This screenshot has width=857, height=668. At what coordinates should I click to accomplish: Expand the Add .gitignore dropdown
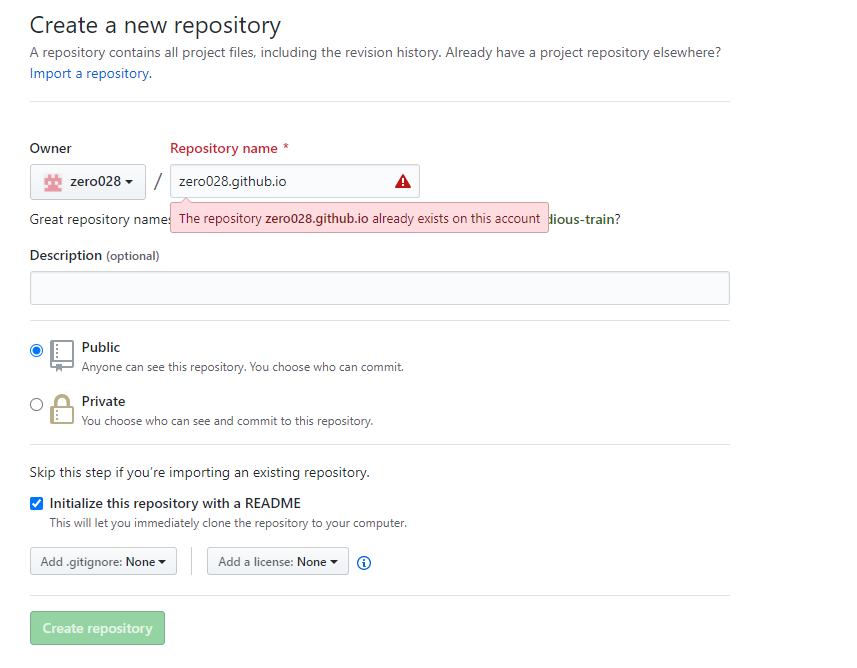(x=103, y=561)
